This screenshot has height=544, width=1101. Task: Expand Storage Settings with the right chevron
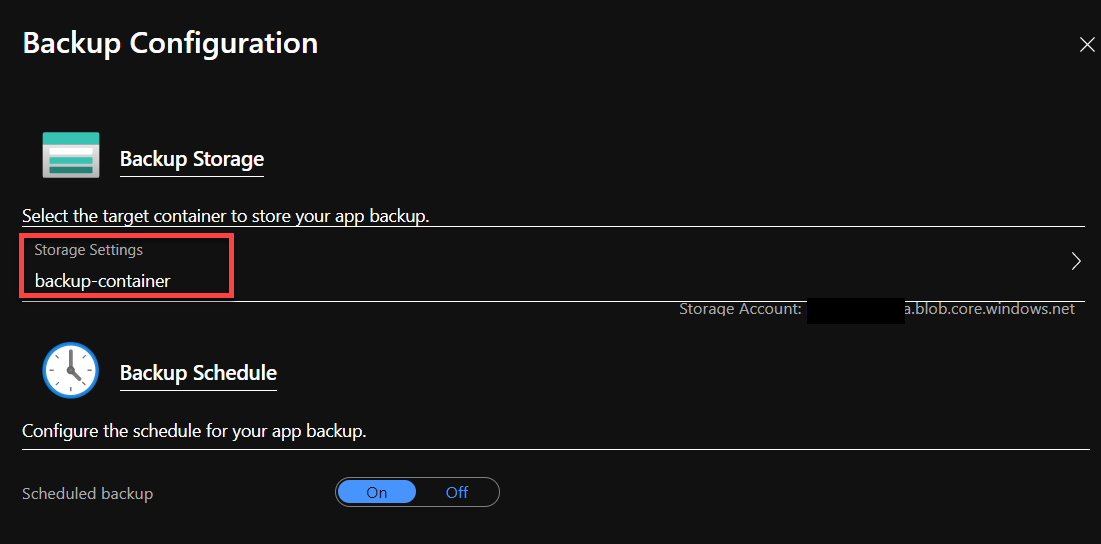coord(1076,261)
